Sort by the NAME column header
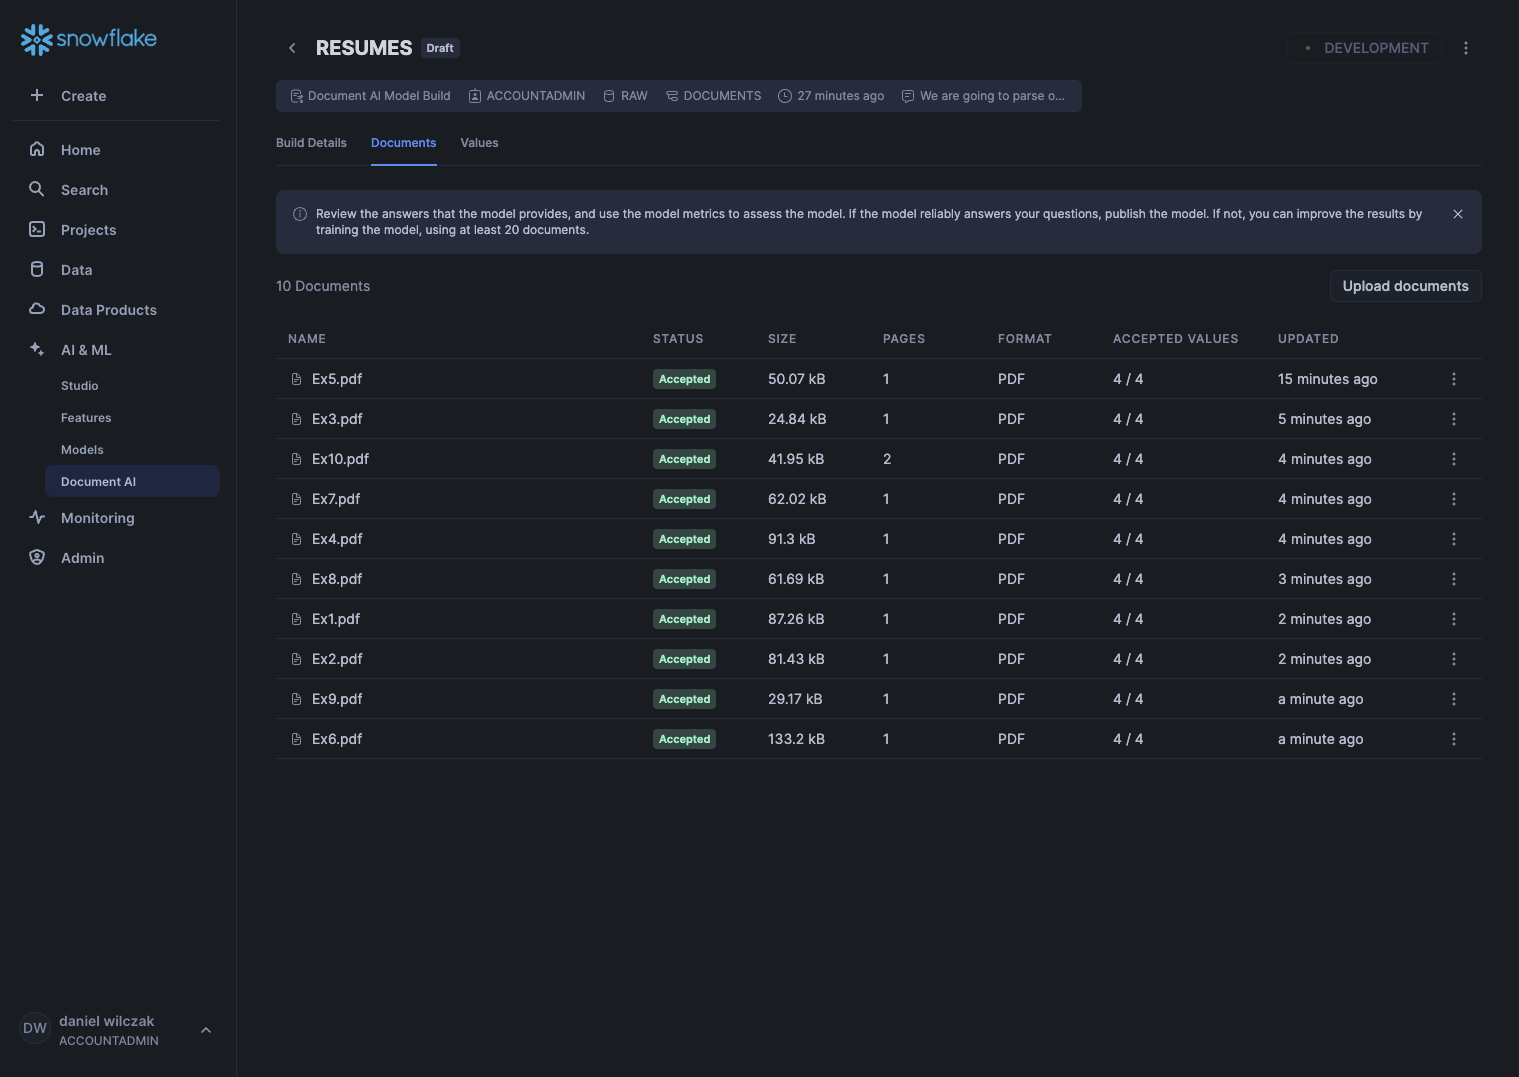Image resolution: width=1519 pixels, height=1077 pixels. tap(307, 339)
